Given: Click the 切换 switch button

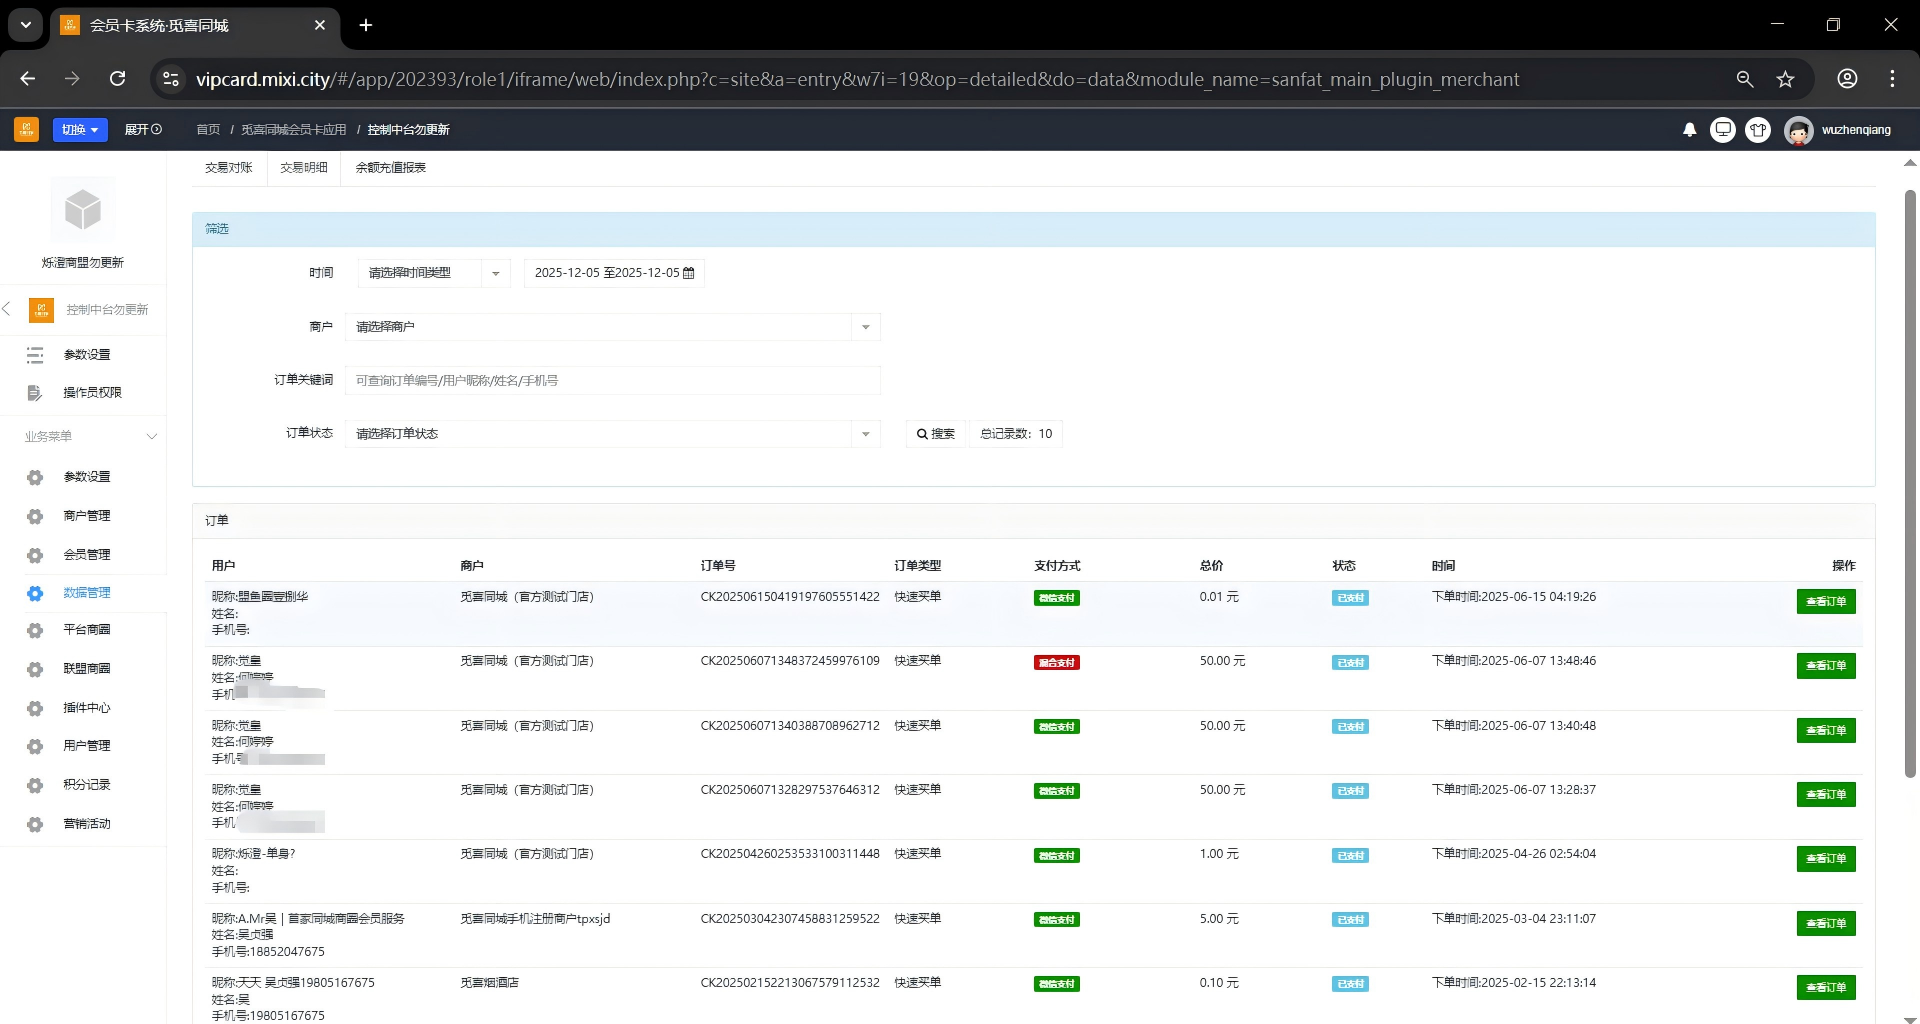Looking at the screenshot, I should point(80,130).
